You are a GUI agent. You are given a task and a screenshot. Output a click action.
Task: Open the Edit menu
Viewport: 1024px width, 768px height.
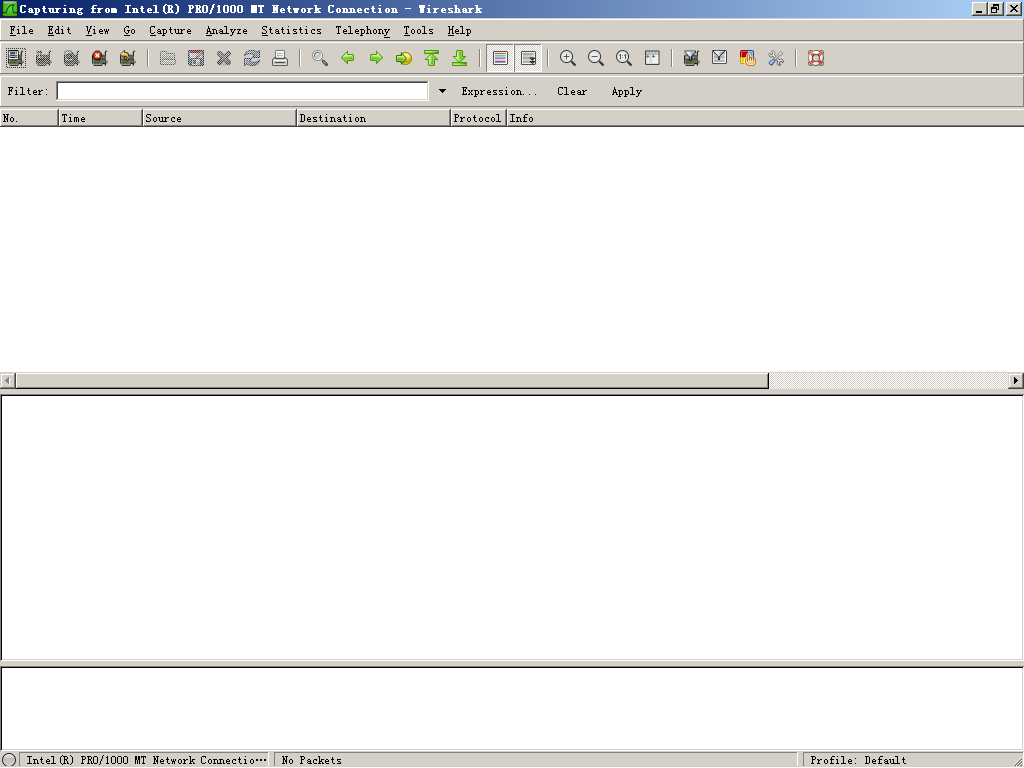coord(59,31)
